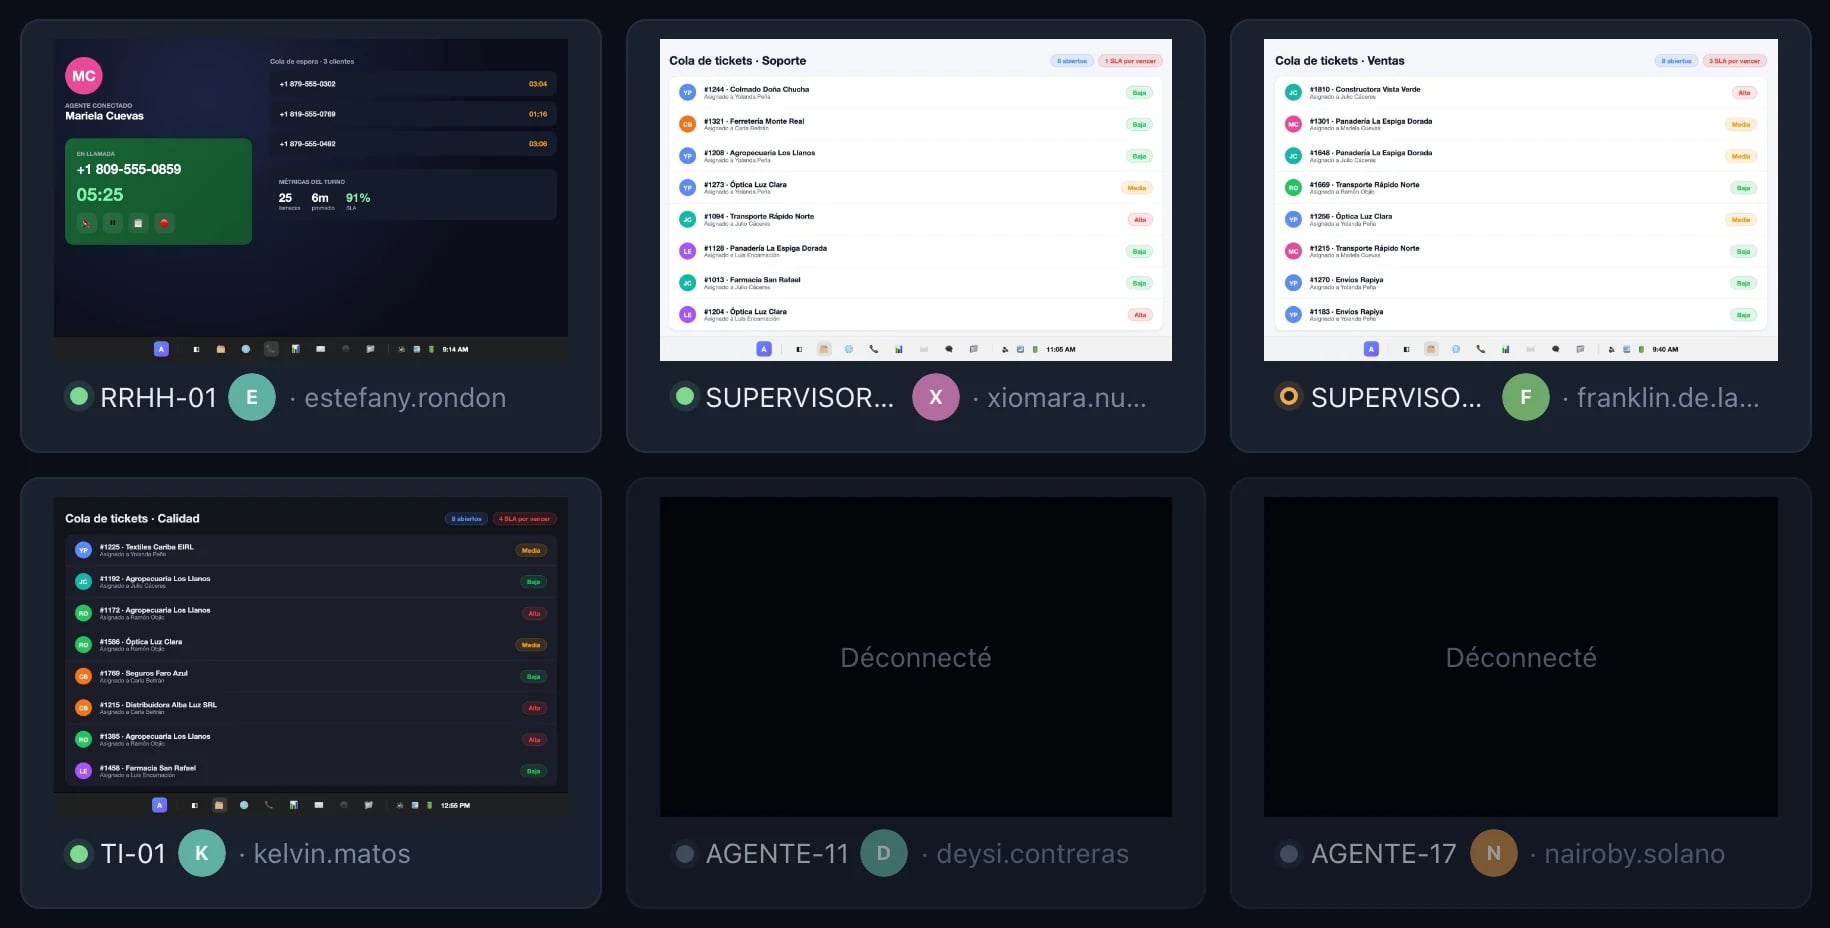Click the mute microphone icon in RRHH-01's call

click(x=87, y=223)
